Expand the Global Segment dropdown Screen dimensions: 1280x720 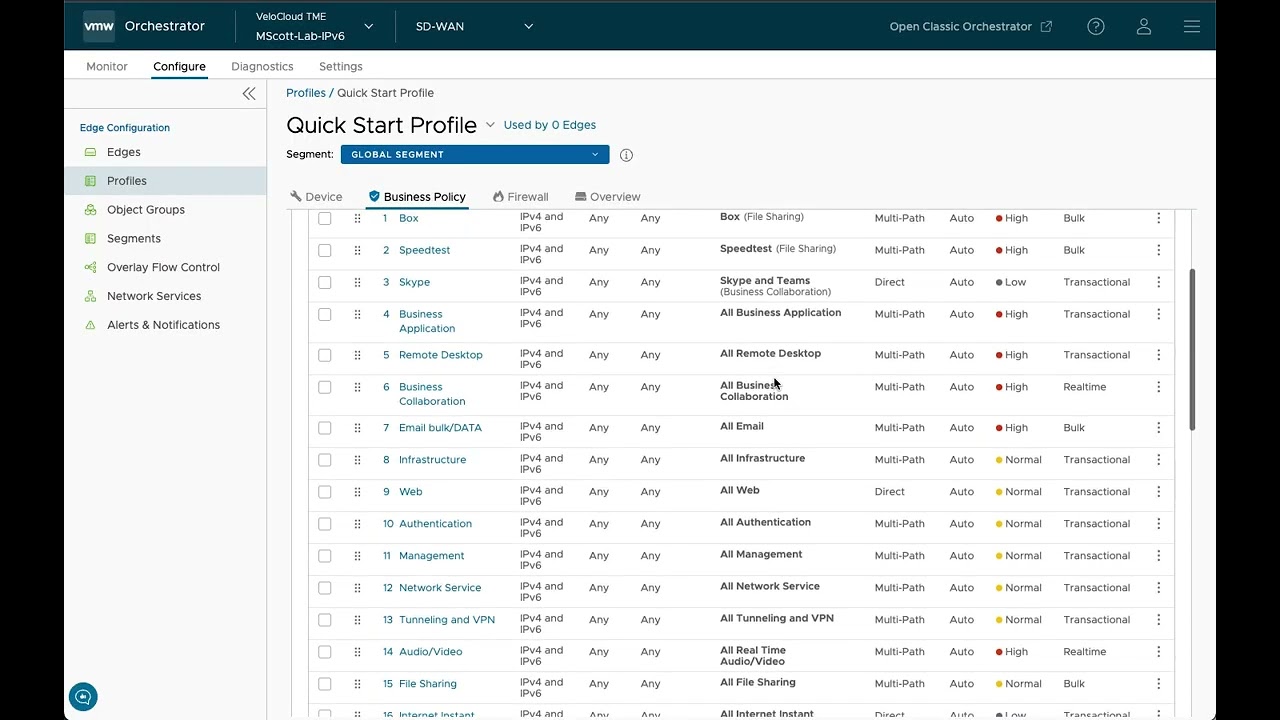click(x=475, y=155)
